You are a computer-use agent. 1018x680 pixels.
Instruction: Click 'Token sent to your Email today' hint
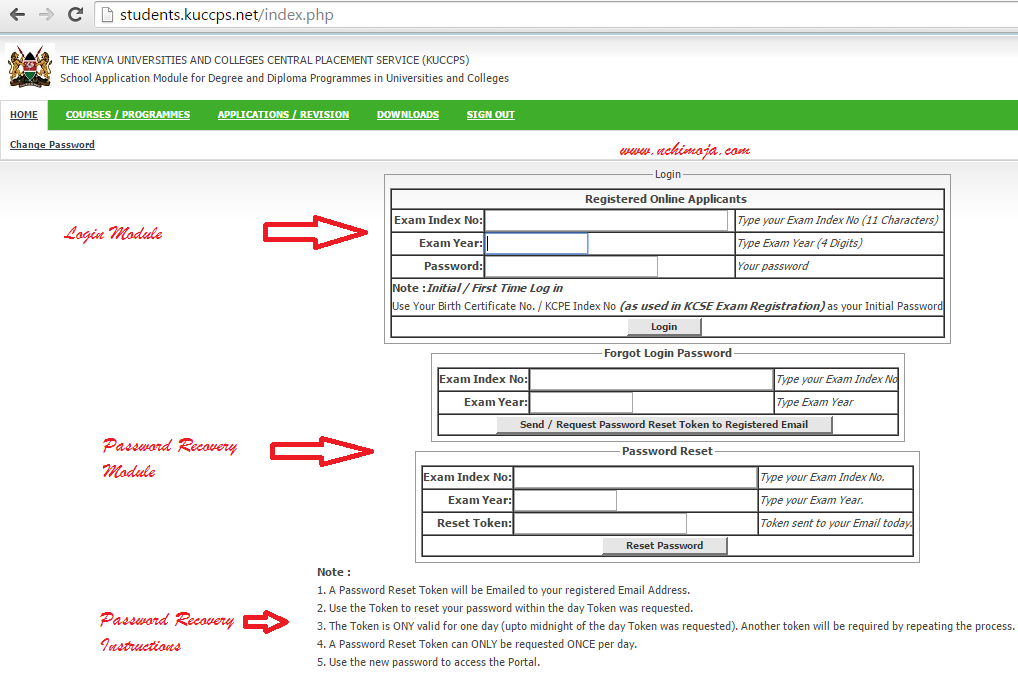coord(836,523)
